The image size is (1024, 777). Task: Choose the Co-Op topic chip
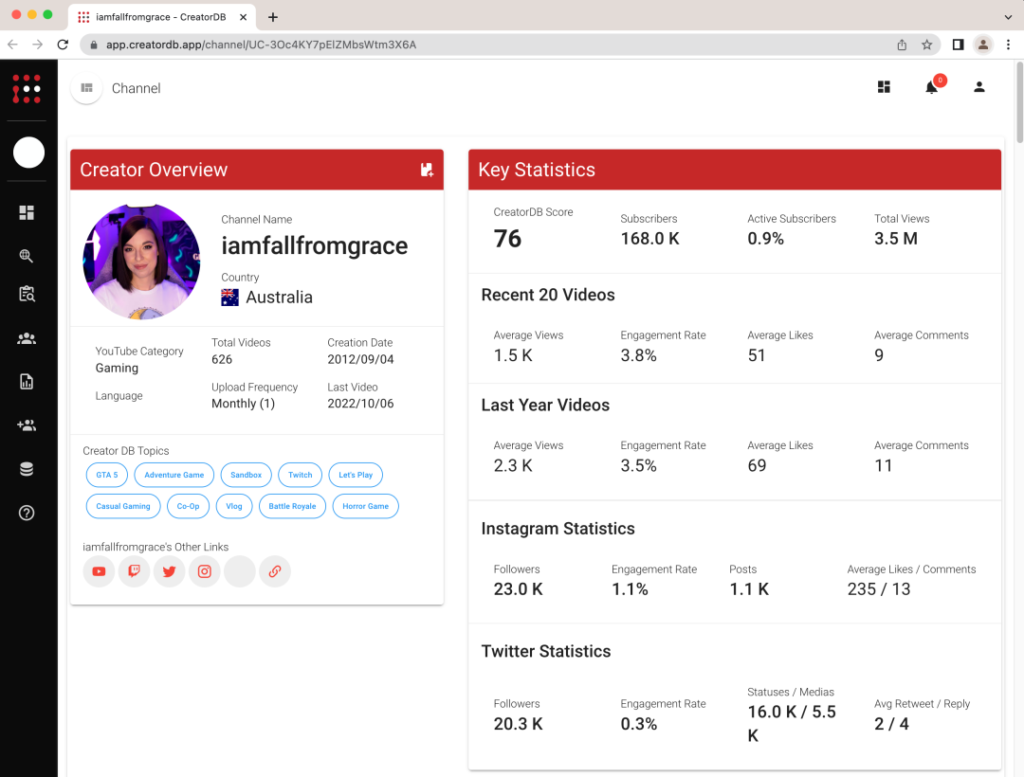(188, 506)
